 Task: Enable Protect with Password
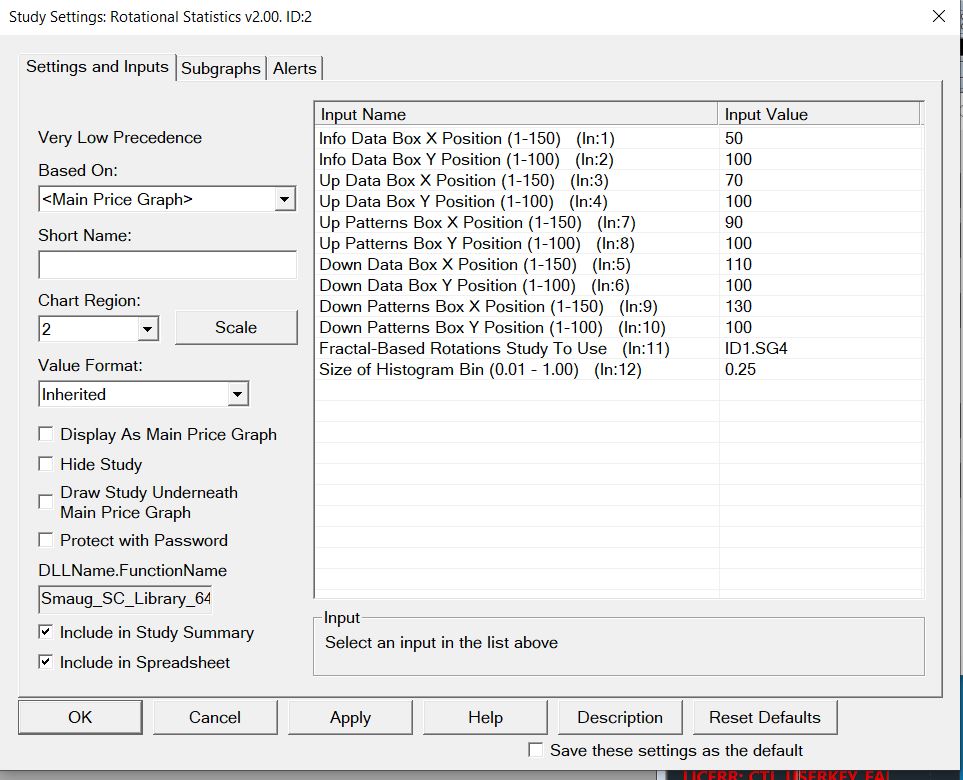coord(45,540)
